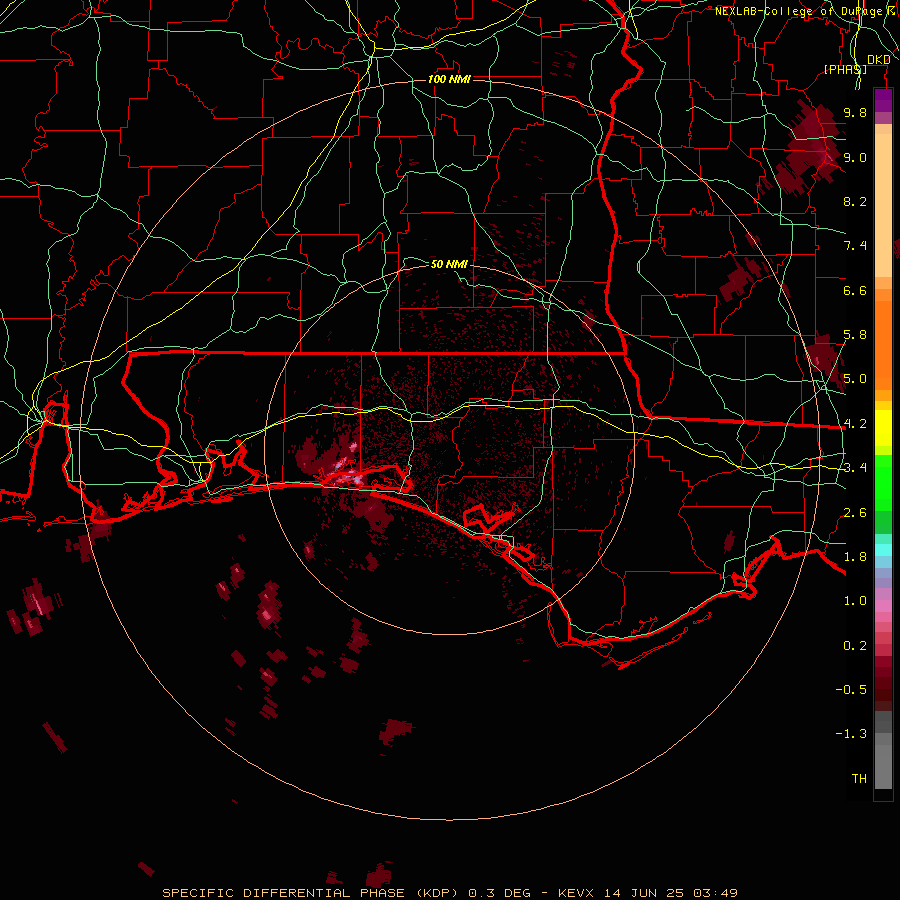Click the 9.8 value on color scale
Viewport: 900px width, 900px height.
click(855, 112)
